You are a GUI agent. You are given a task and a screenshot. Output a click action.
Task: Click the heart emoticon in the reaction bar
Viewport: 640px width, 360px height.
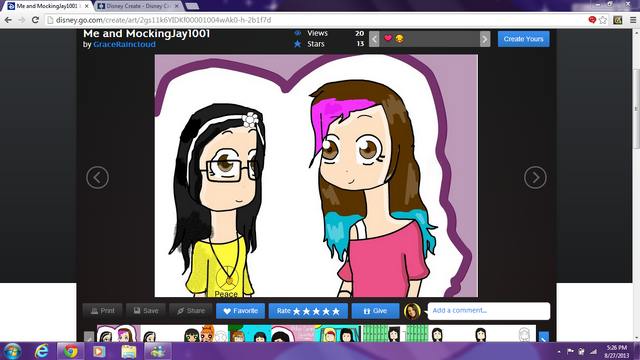[388, 38]
